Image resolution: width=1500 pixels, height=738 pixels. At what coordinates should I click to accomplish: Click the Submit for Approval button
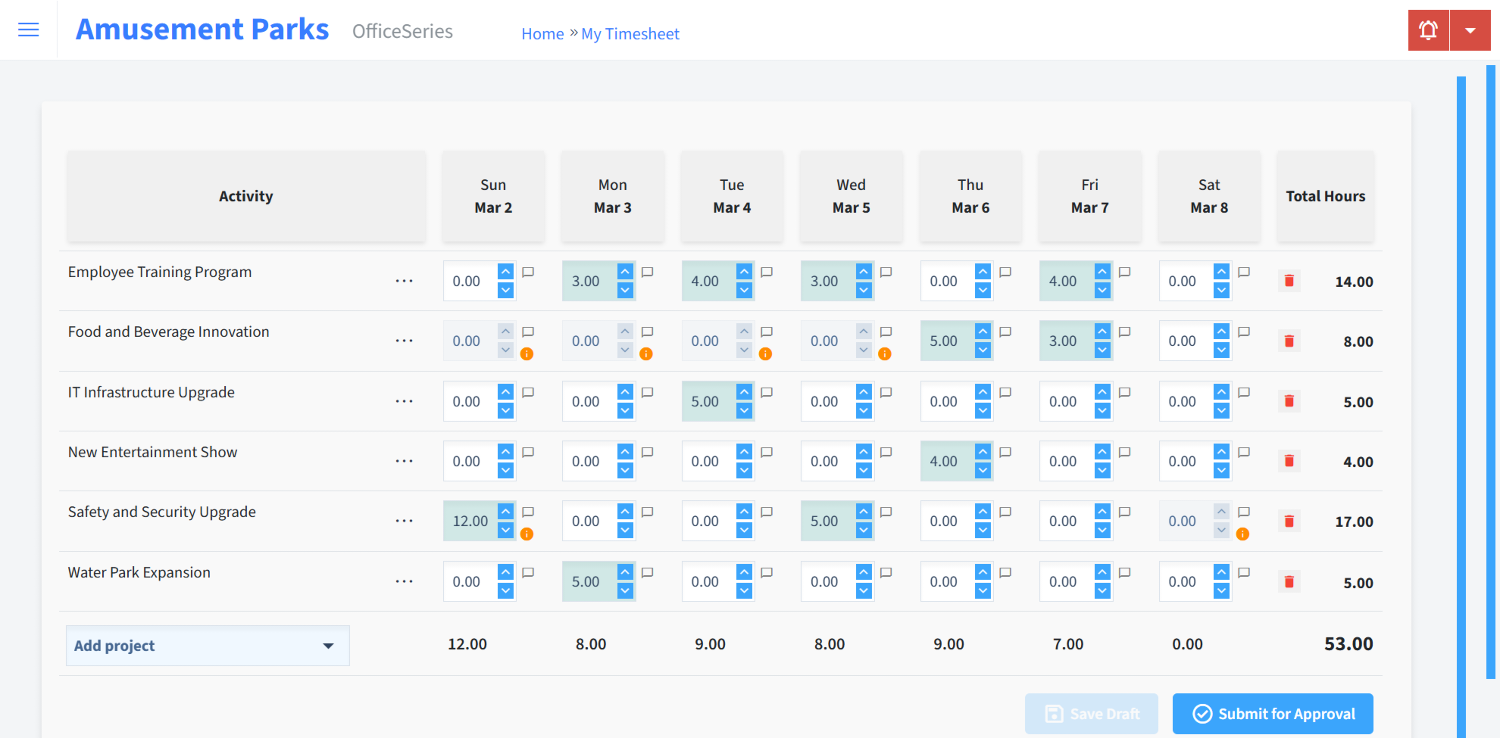(1272, 713)
